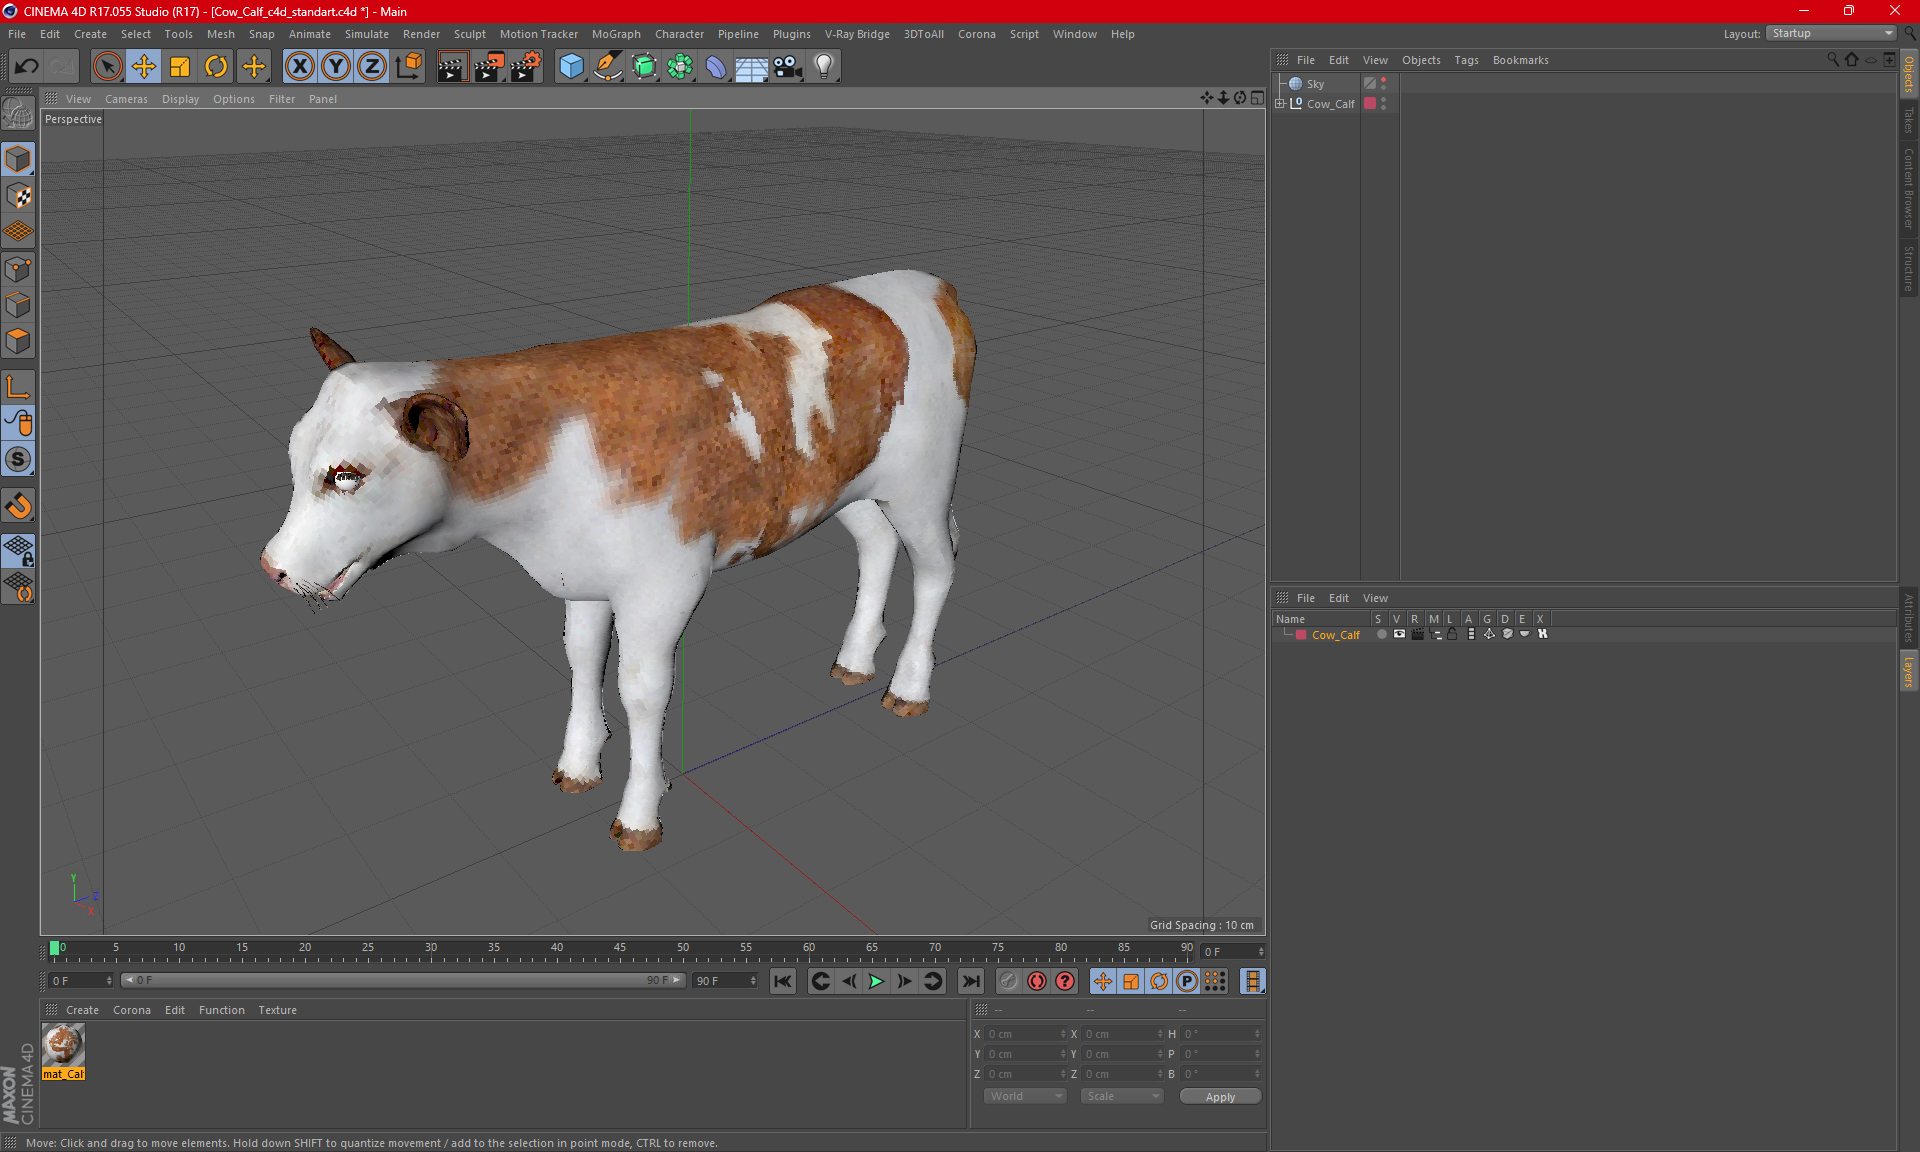The width and height of the screenshot is (1920, 1152).
Task: Add a Cube primitive object
Action: (x=571, y=67)
